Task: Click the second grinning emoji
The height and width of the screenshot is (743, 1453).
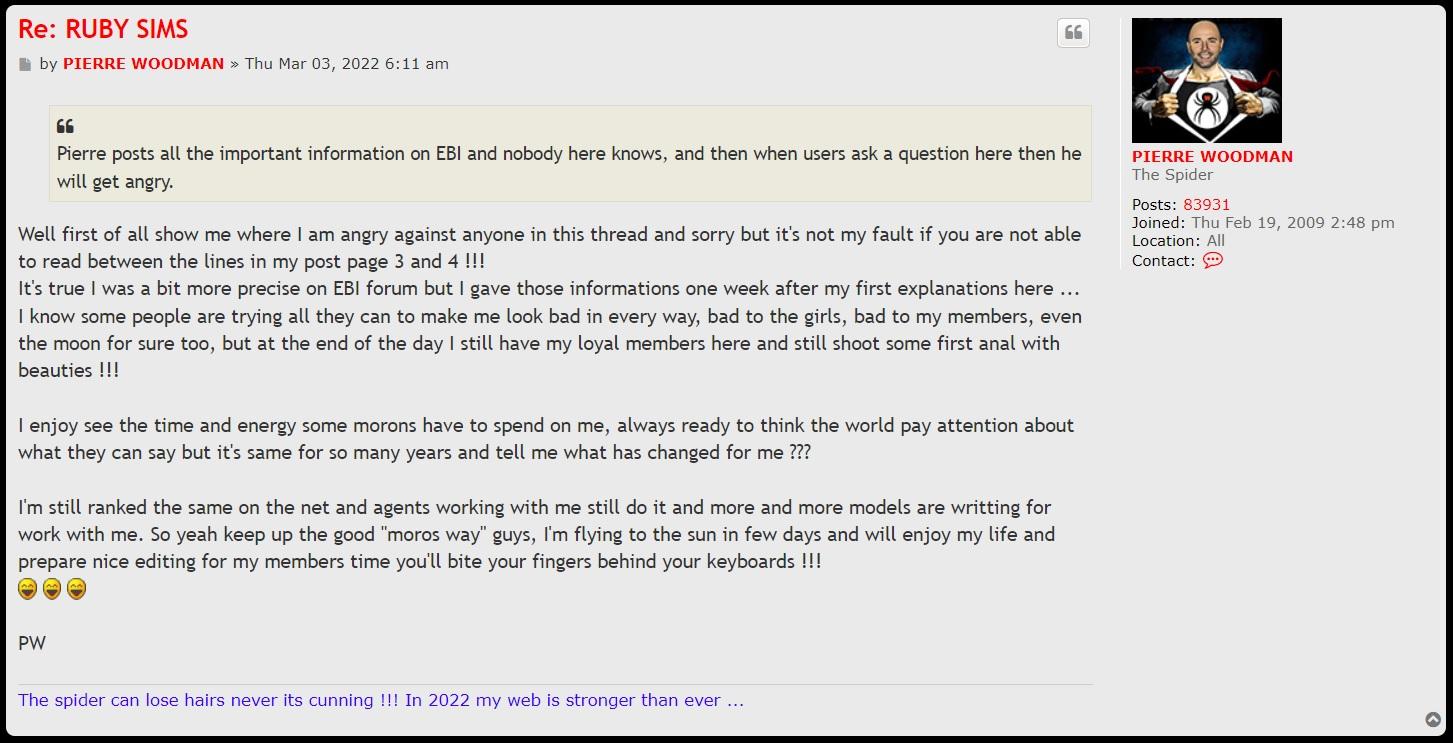Action: tap(52, 590)
